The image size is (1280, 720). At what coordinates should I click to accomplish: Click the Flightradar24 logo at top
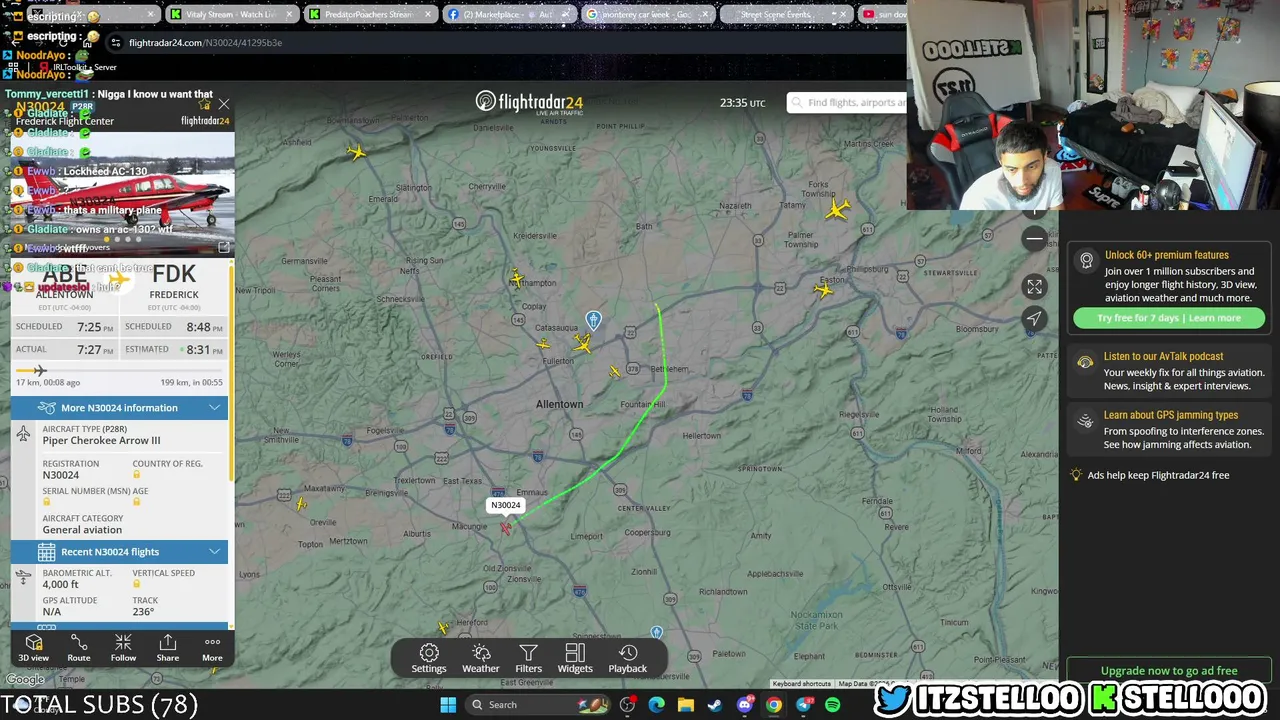(529, 102)
